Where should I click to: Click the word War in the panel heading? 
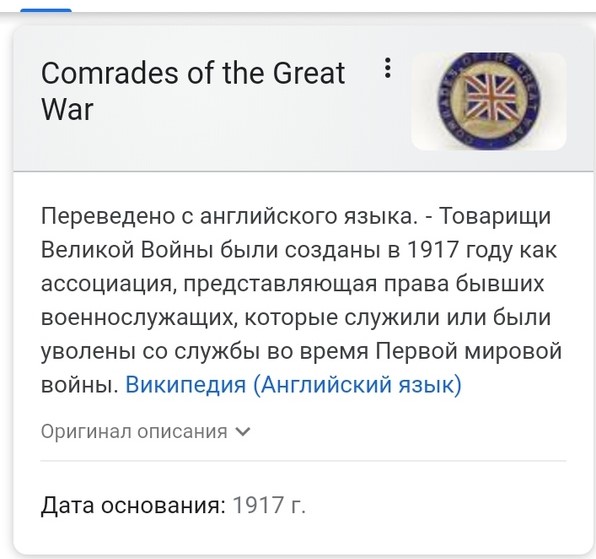coord(67,109)
